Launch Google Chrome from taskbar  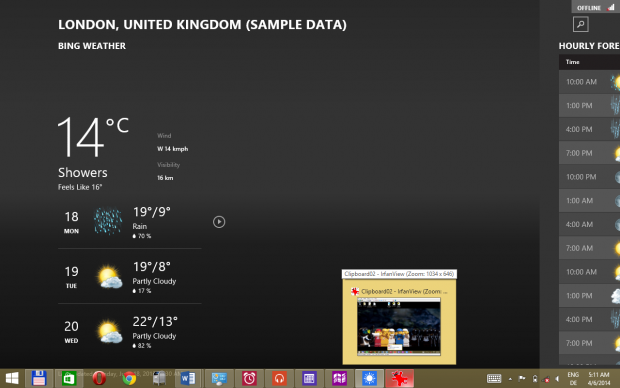coord(129,379)
